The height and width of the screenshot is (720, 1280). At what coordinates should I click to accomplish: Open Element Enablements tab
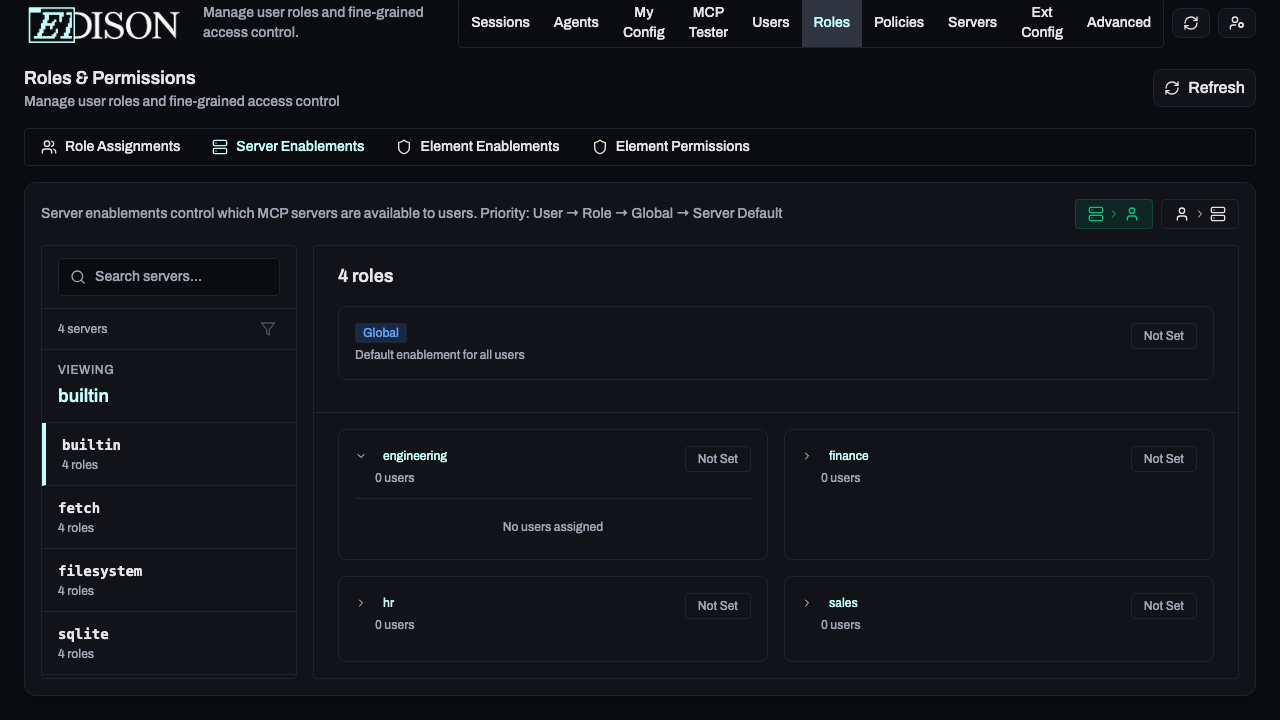478,146
